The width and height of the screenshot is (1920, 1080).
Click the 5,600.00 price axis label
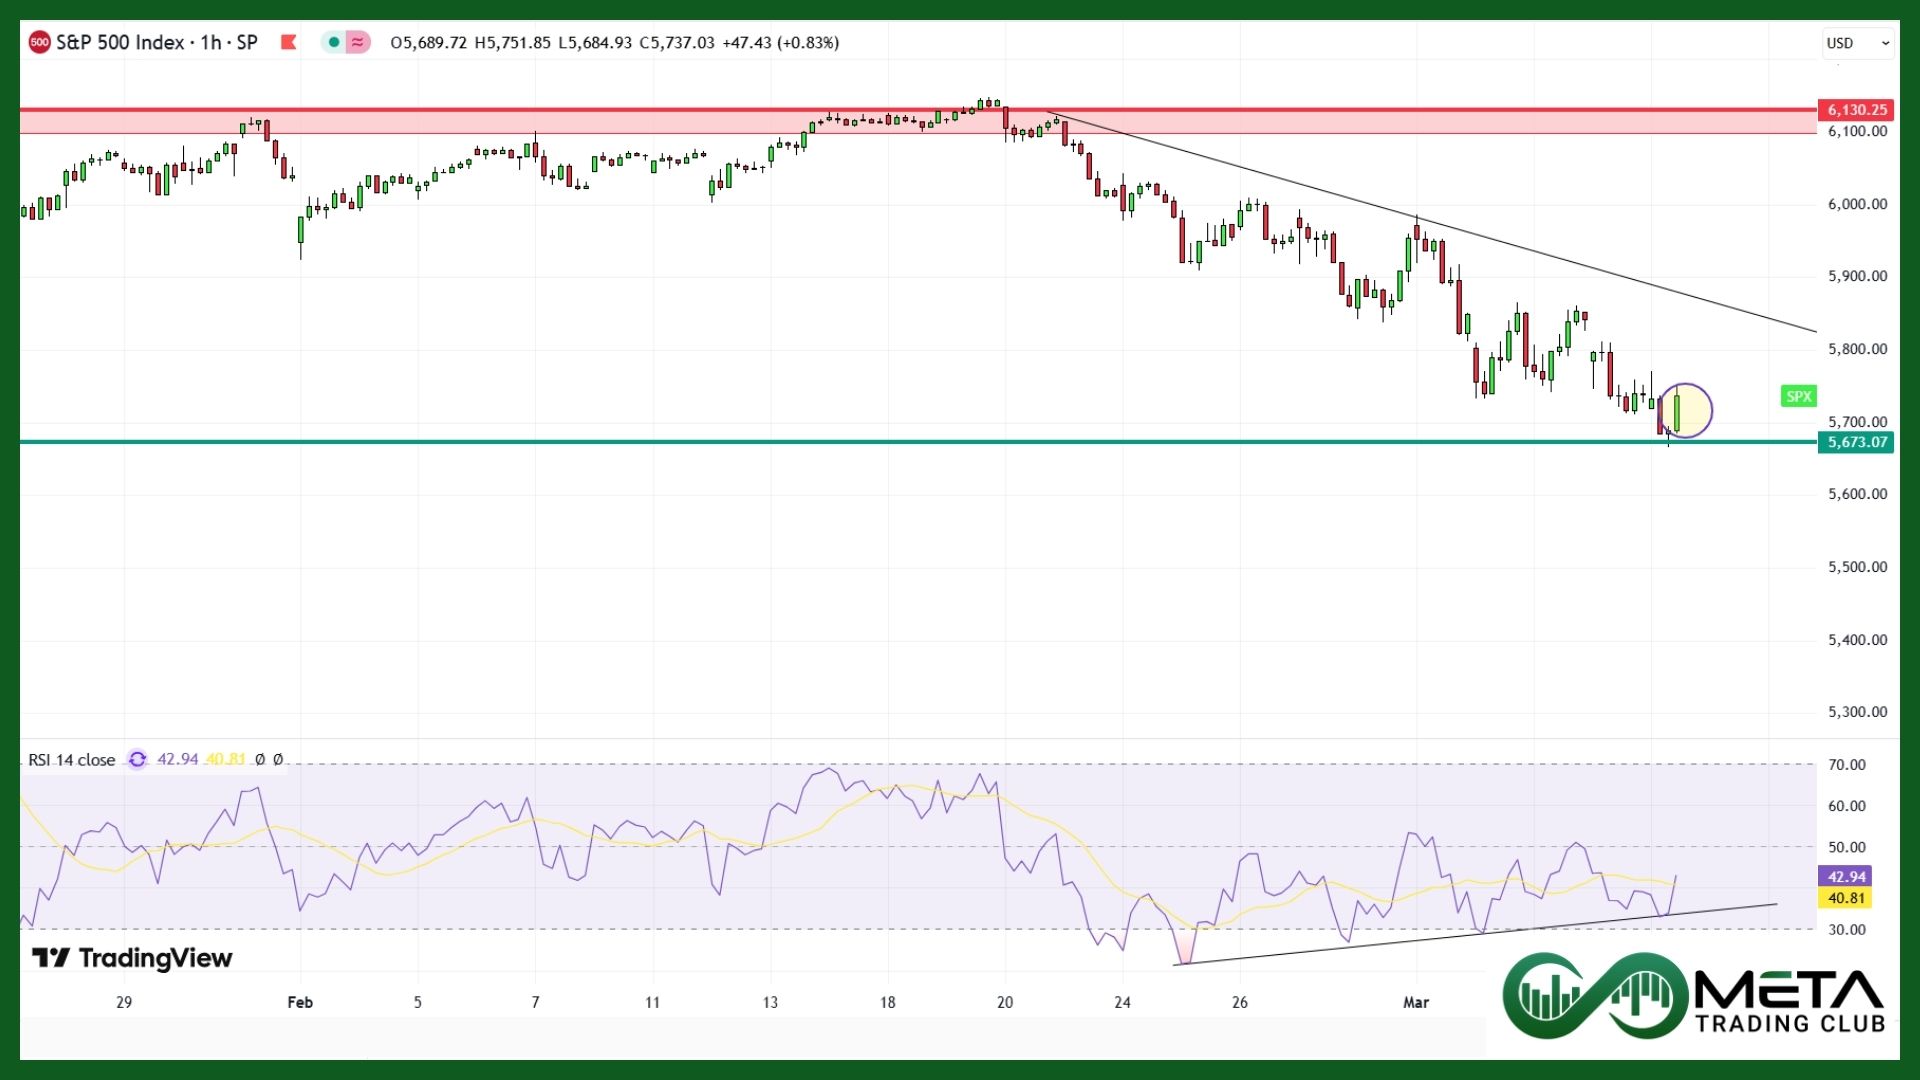pyautogui.click(x=1857, y=494)
